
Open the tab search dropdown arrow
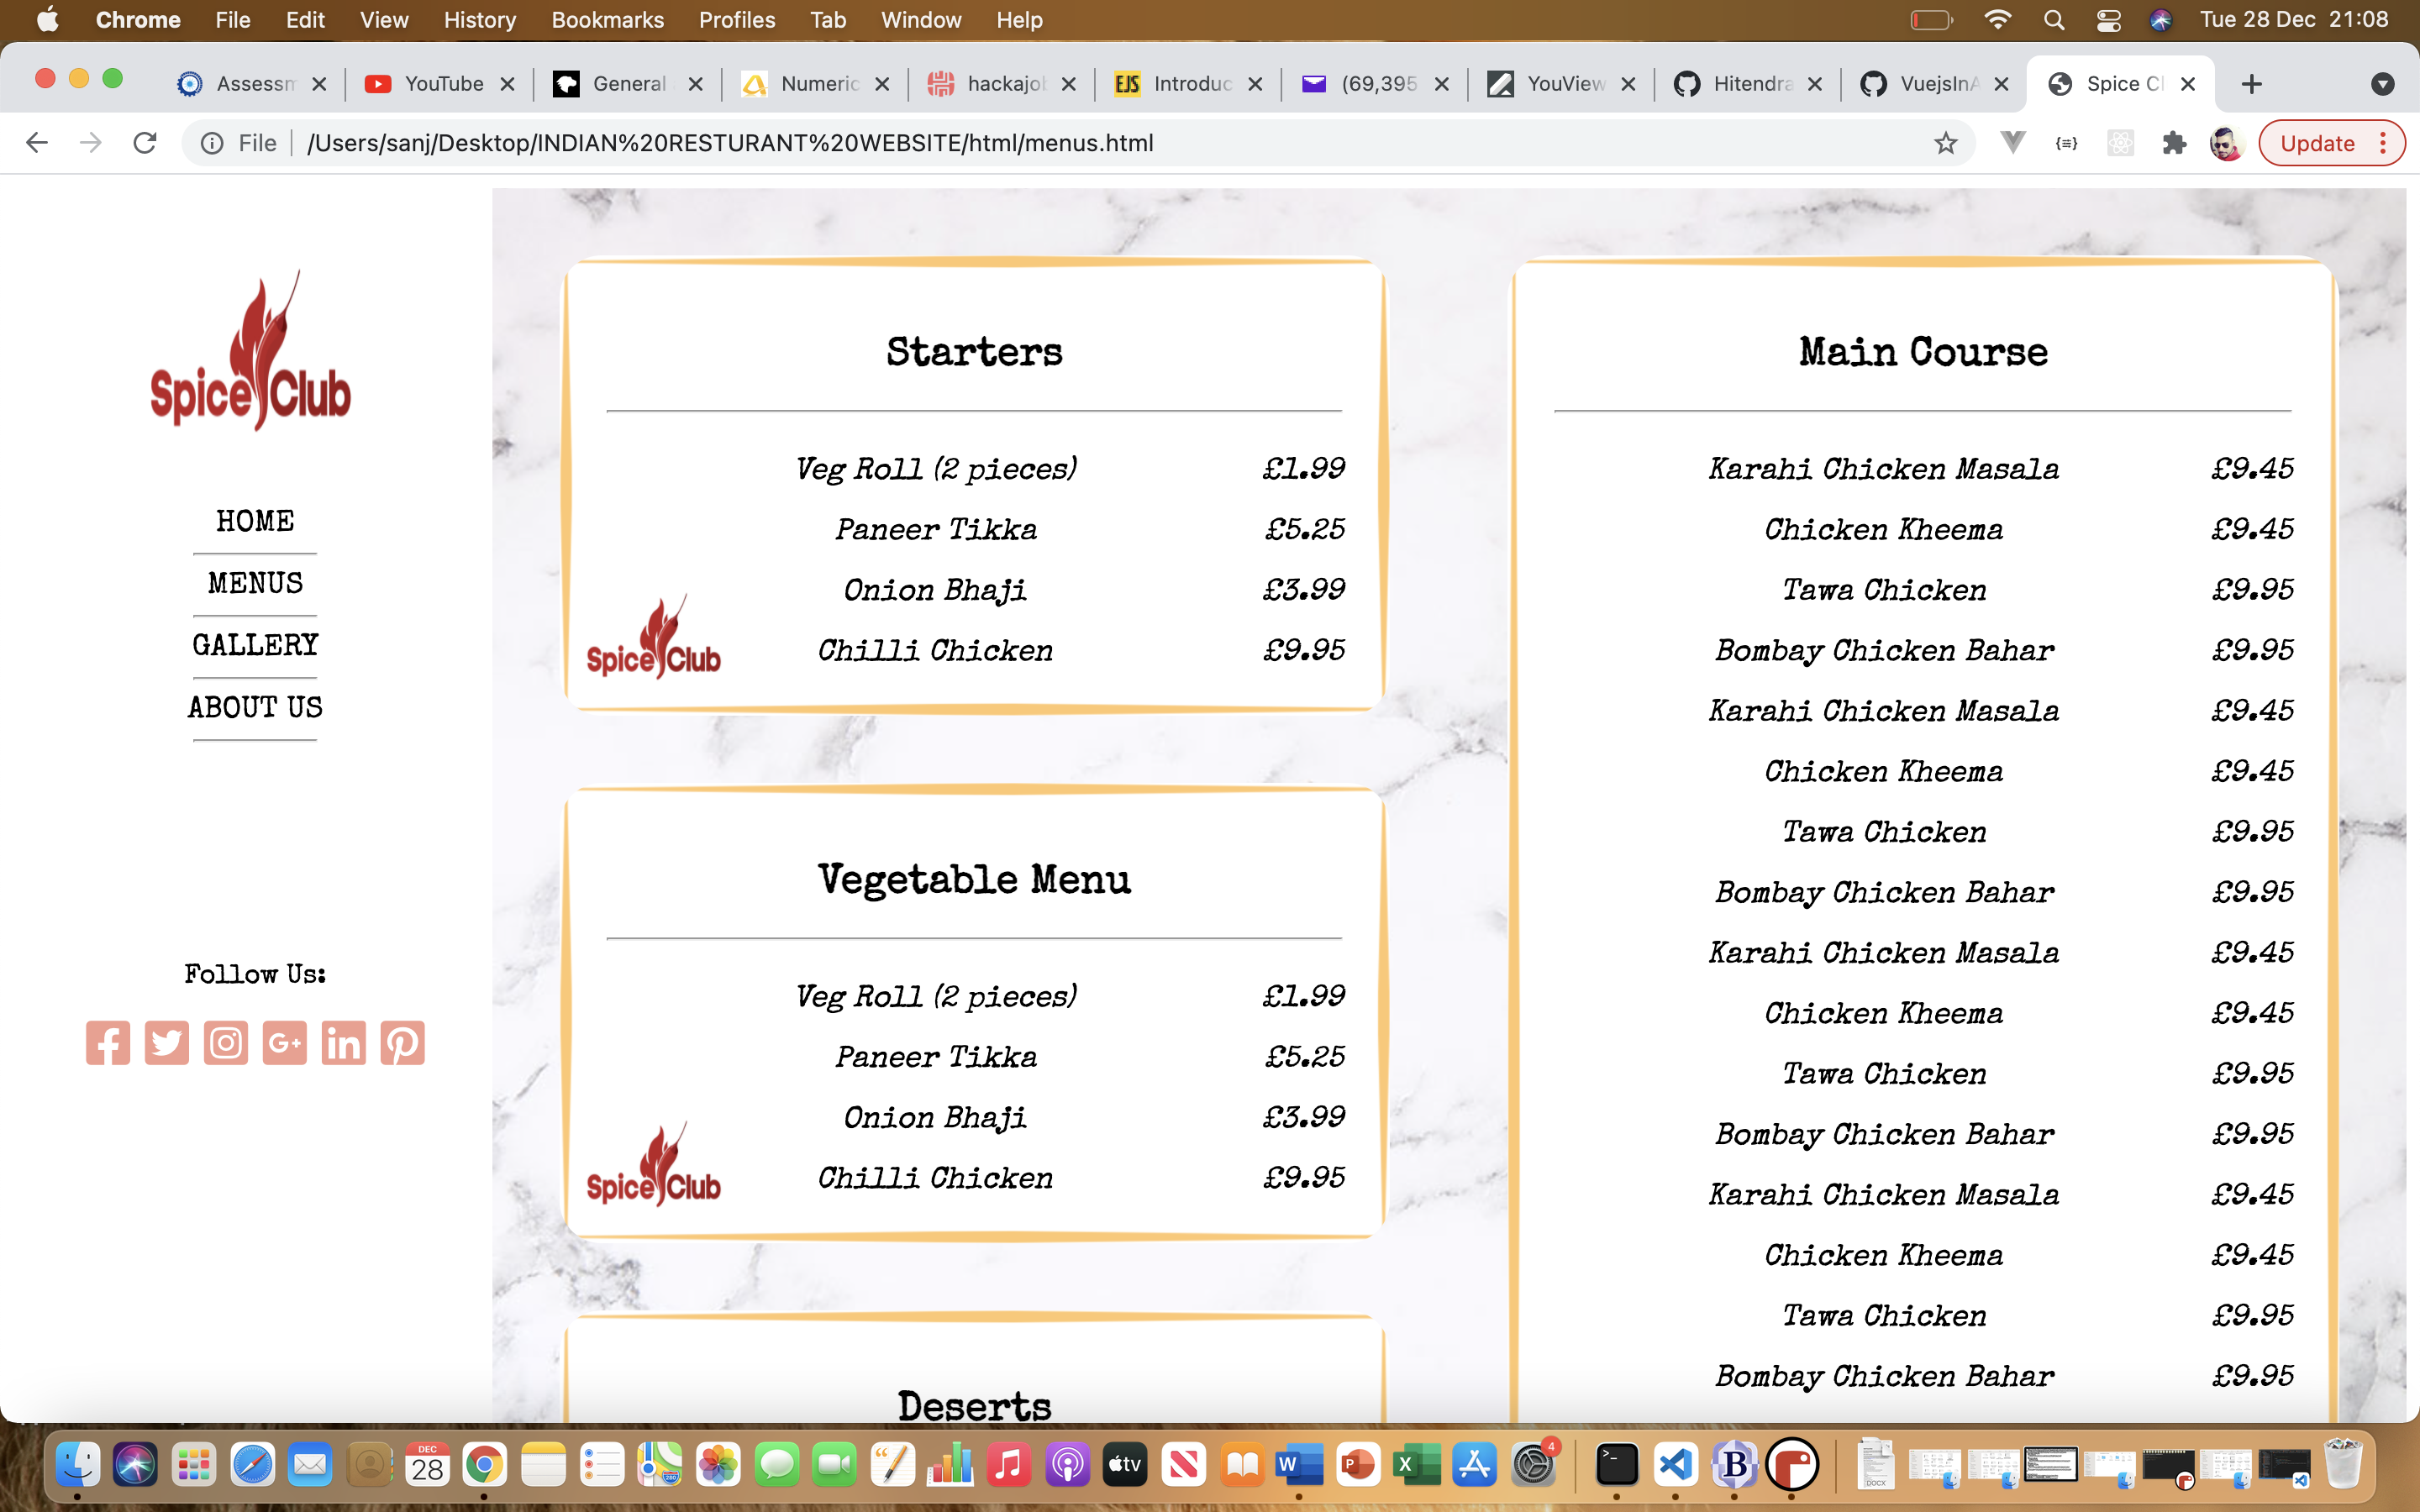[2383, 84]
